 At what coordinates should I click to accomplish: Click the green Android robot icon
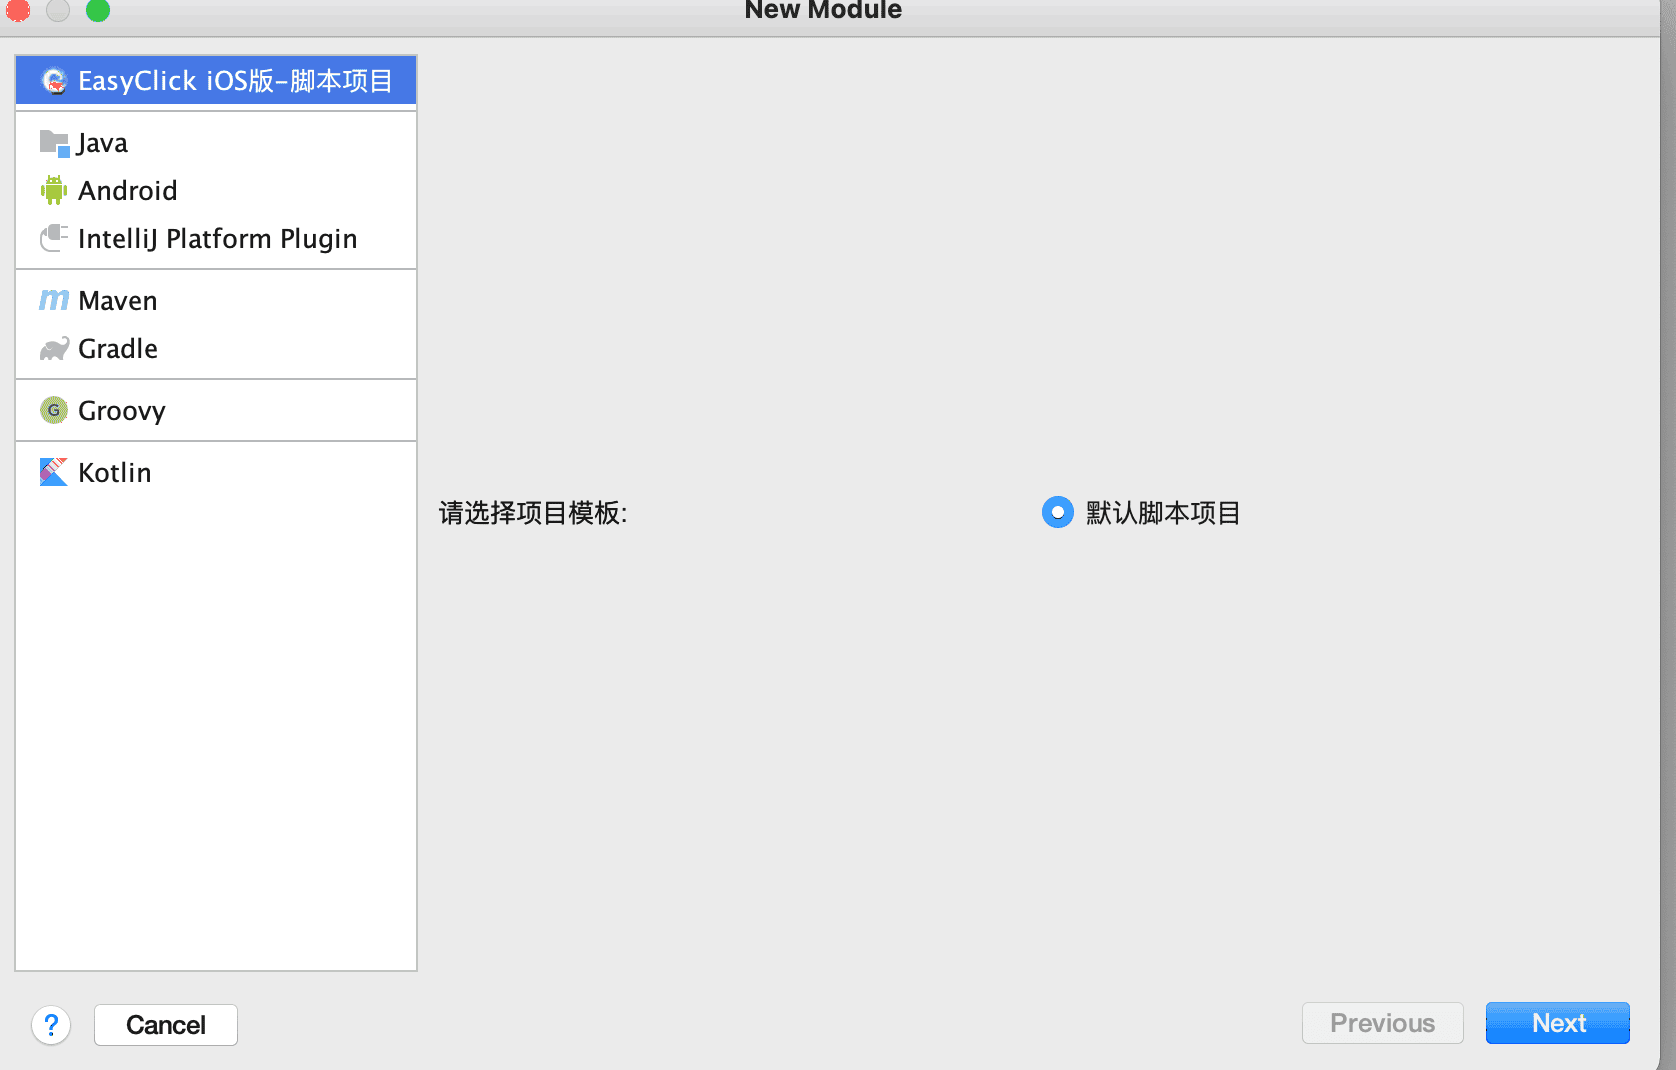click(x=54, y=190)
